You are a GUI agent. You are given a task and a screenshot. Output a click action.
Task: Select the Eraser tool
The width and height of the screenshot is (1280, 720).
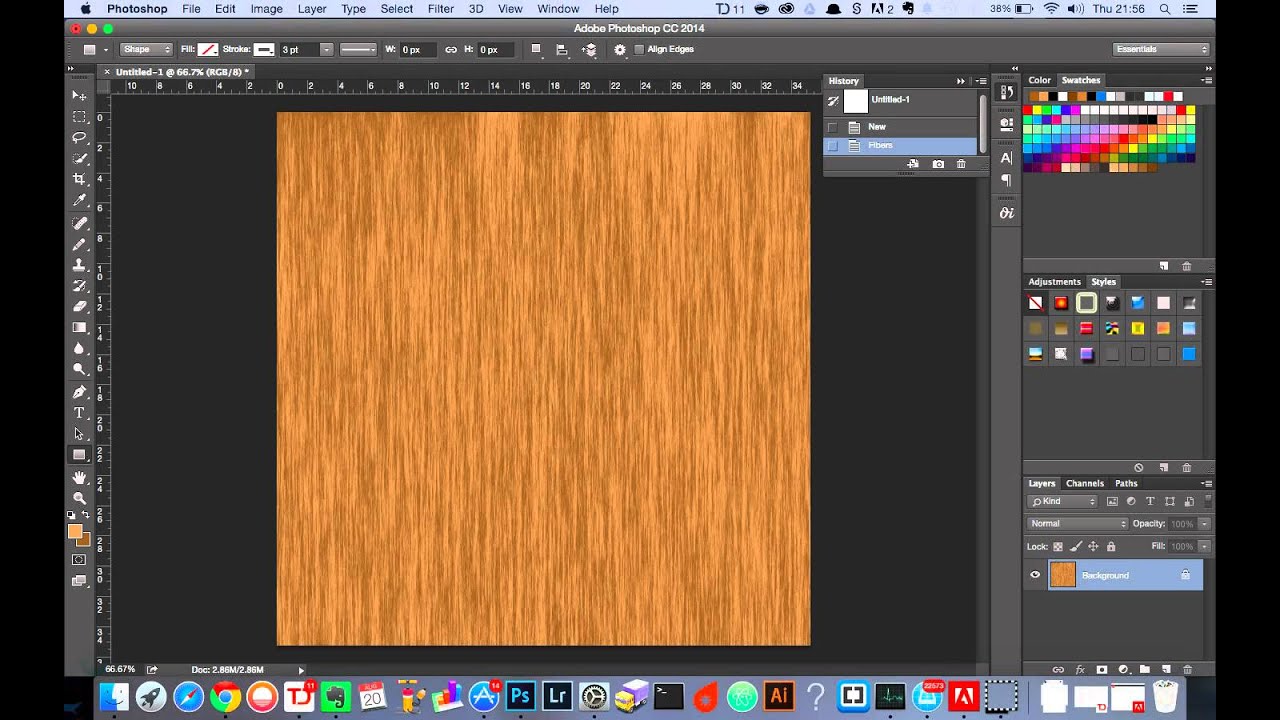(79, 306)
